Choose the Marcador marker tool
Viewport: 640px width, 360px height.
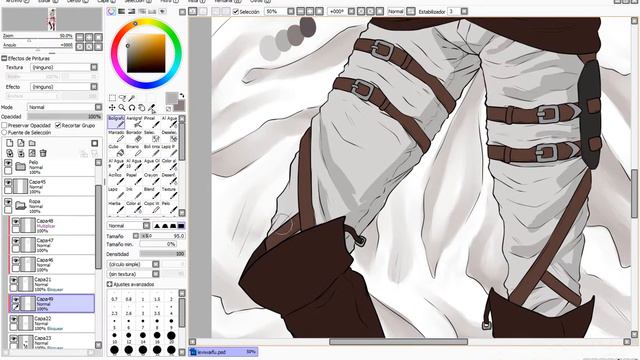point(116,136)
